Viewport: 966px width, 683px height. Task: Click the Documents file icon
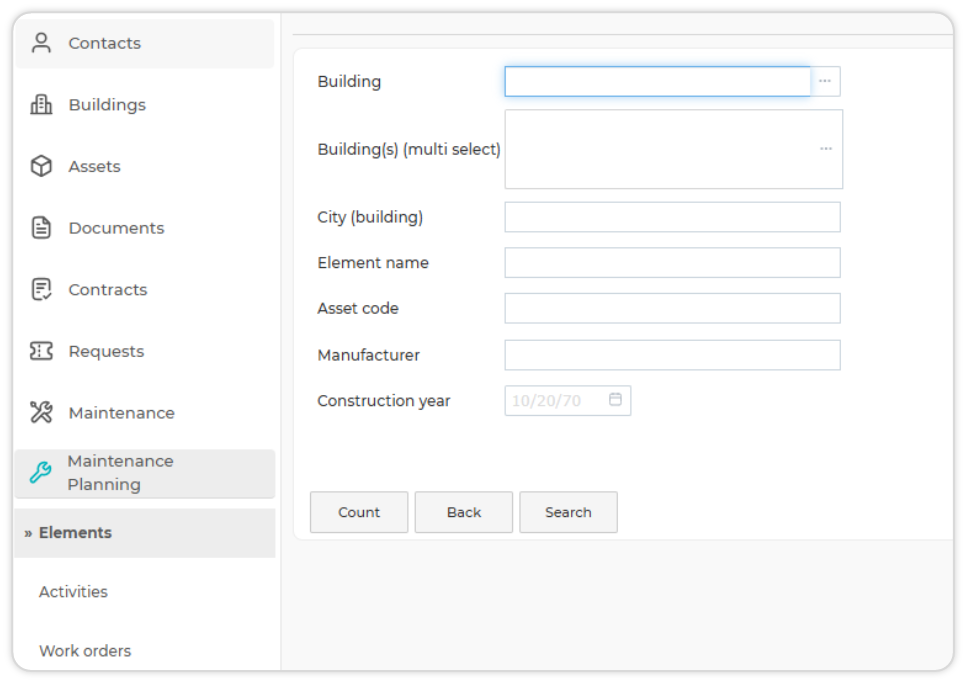coord(41,228)
